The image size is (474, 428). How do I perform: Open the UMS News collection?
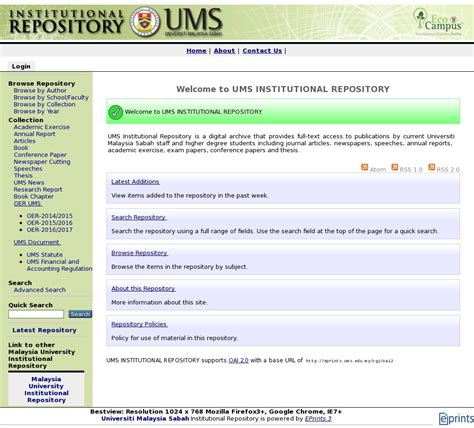tap(29, 183)
